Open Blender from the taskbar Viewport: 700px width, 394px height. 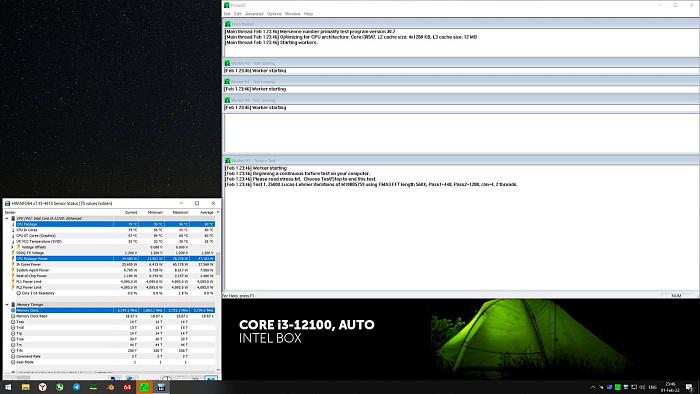click(110, 387)
